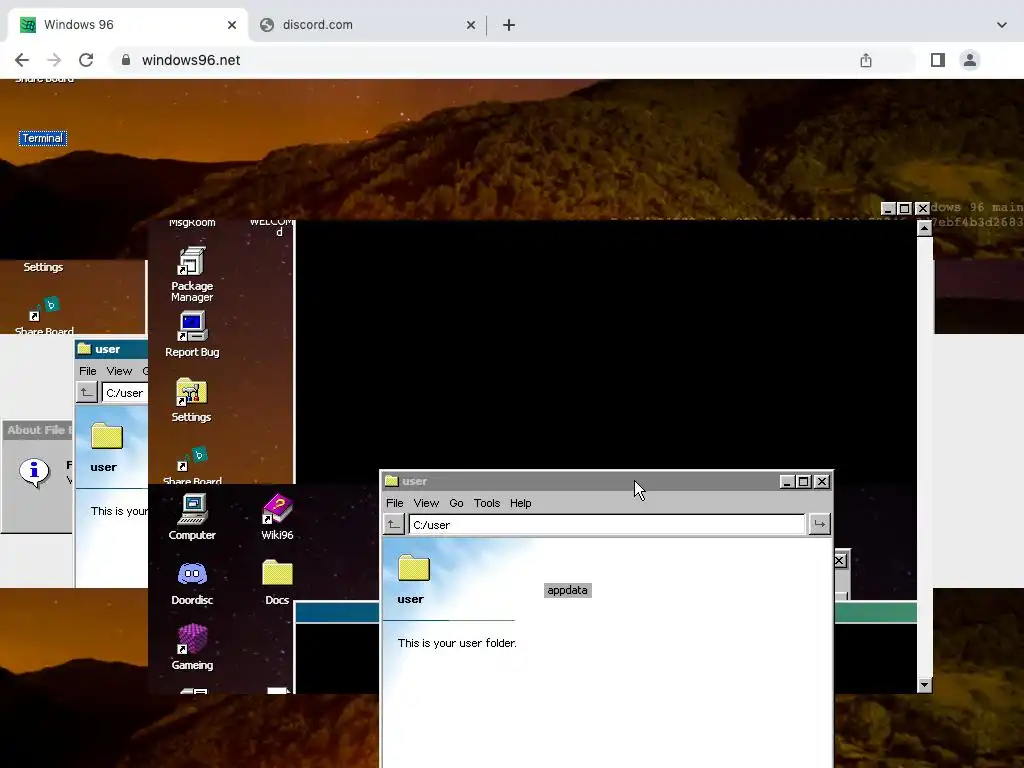The height and width of the screenshot is (768, 1024).
Task: Click terminal scrollbar up arrow
Action: (x=924, y=228)
